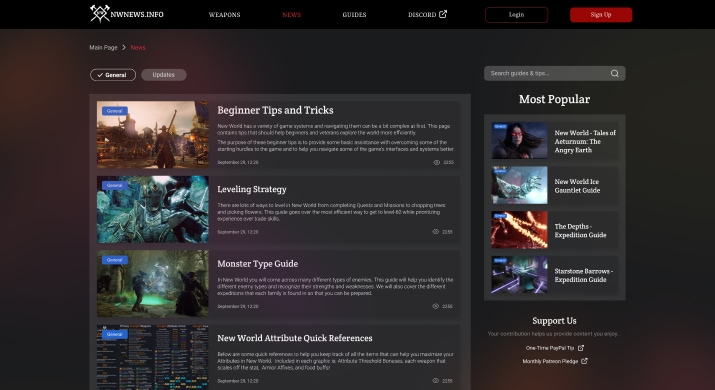
Task: Enable the Updates filter chip
Action: pyautogui.click(x=164, y=75)
